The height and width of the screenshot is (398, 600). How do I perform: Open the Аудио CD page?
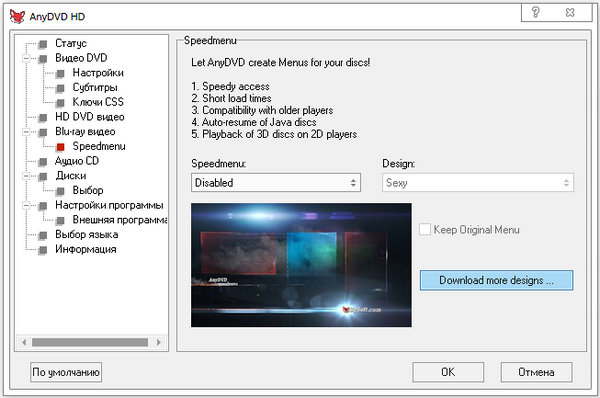click(77, 161)
